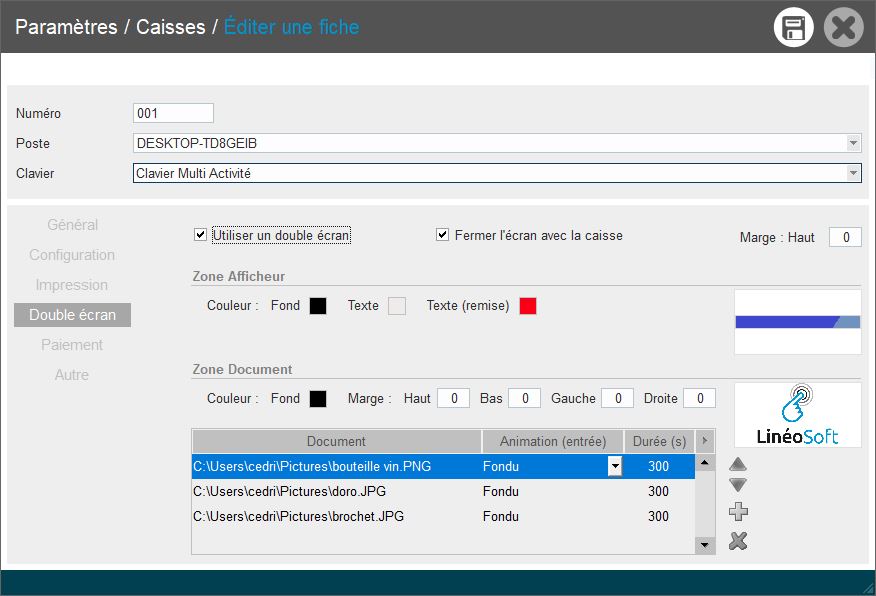Image resolution: width=876 pixels, height=596 pixels.
Task: Click the top-right Marge : Haut field
Action: [845, 237]
